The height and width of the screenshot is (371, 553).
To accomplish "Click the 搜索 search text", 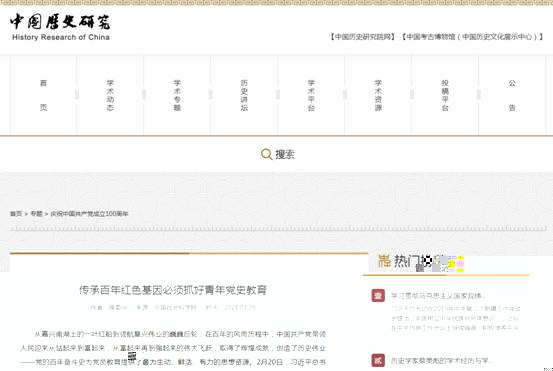I will point(285,154).
